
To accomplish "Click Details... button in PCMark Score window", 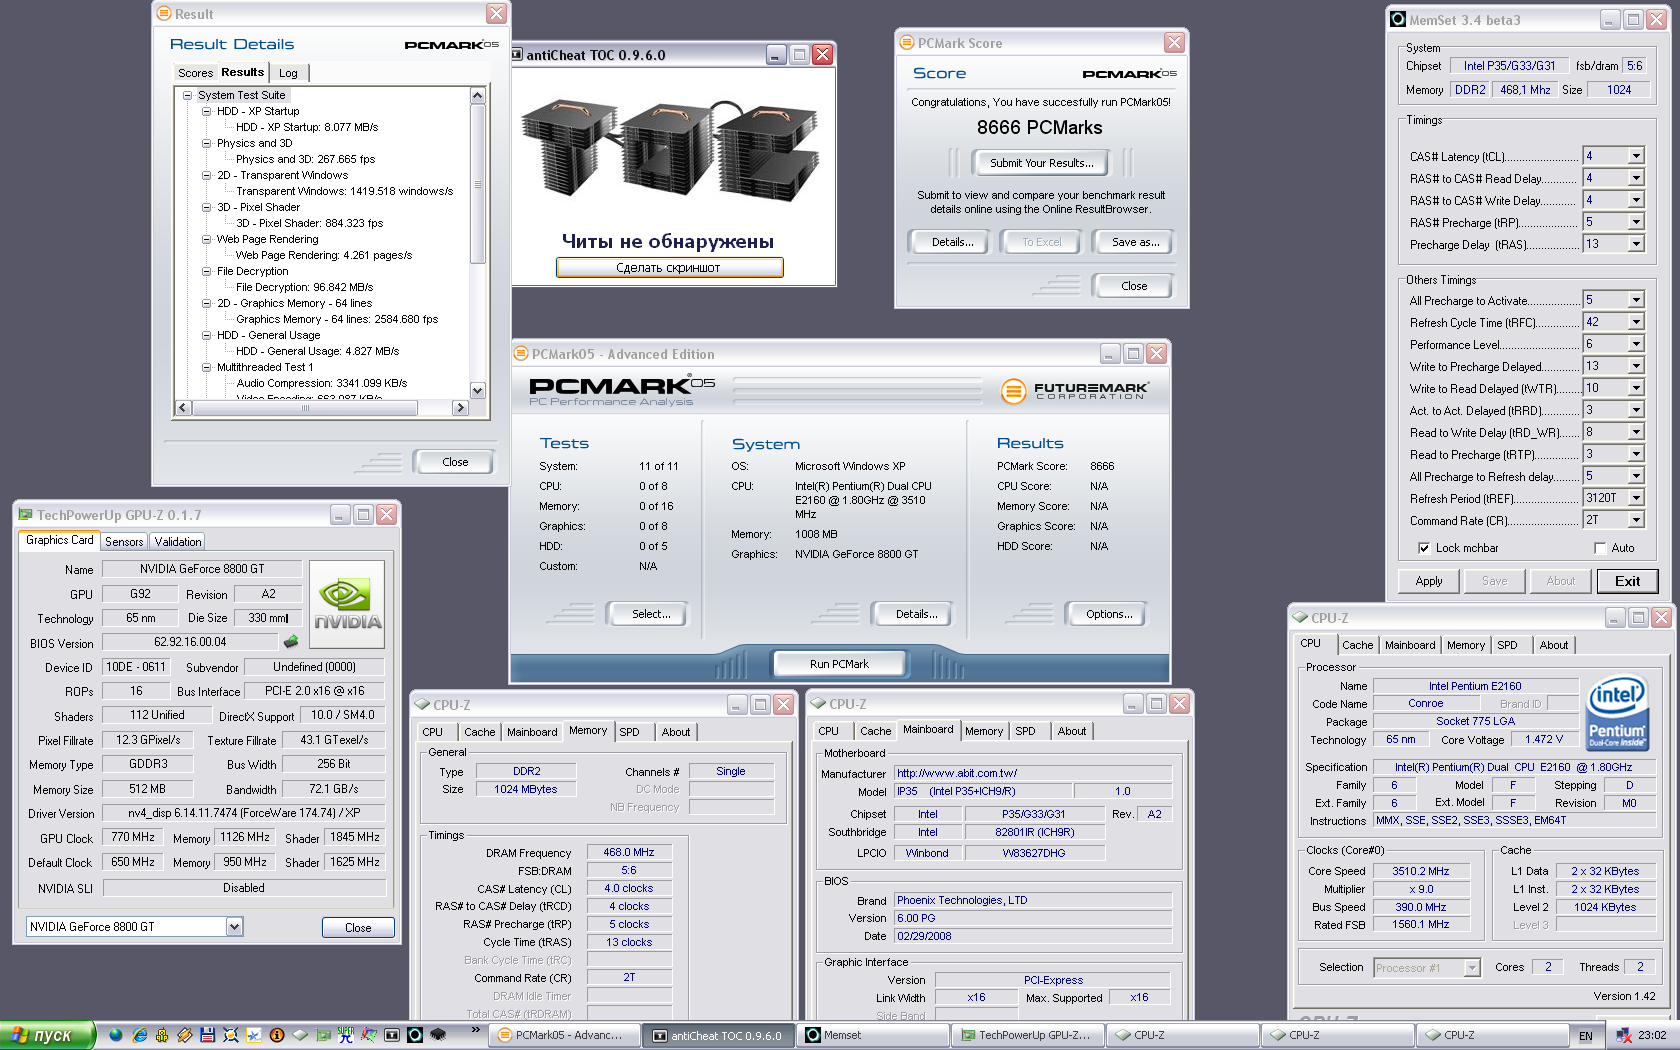I will pyautogui.click(x=952, y=242).
